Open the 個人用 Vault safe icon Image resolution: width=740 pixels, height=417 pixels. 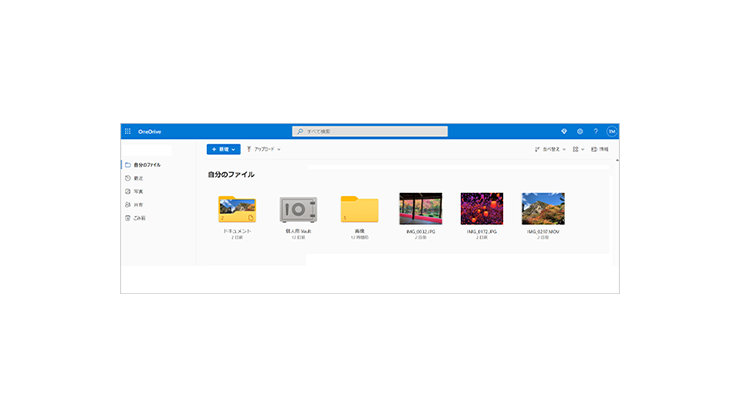[298, 209]
